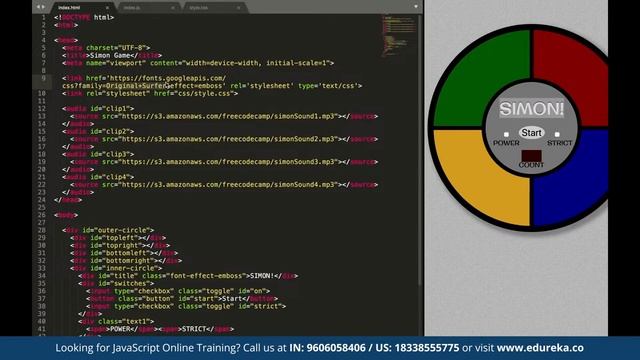
Task: Close the index.html tab
Action: (107, 8)
